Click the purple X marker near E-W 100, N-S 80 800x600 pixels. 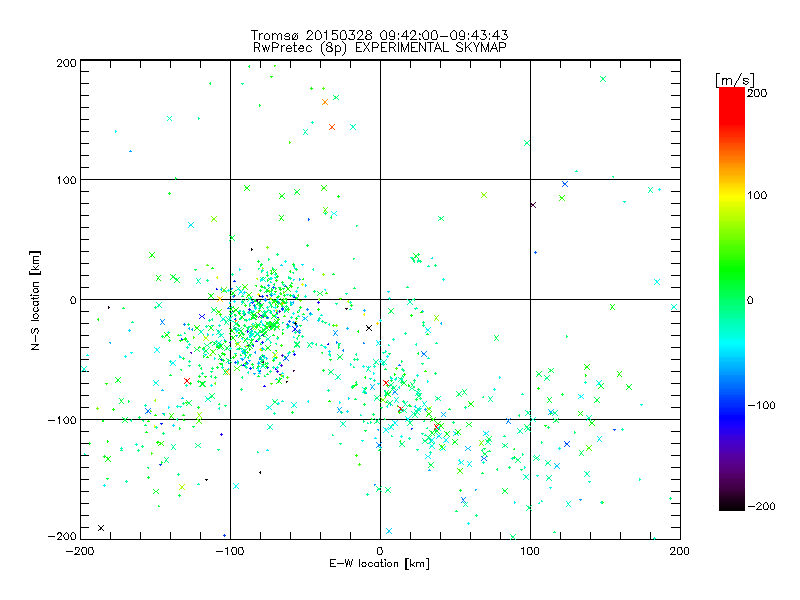tap(533, 205)
